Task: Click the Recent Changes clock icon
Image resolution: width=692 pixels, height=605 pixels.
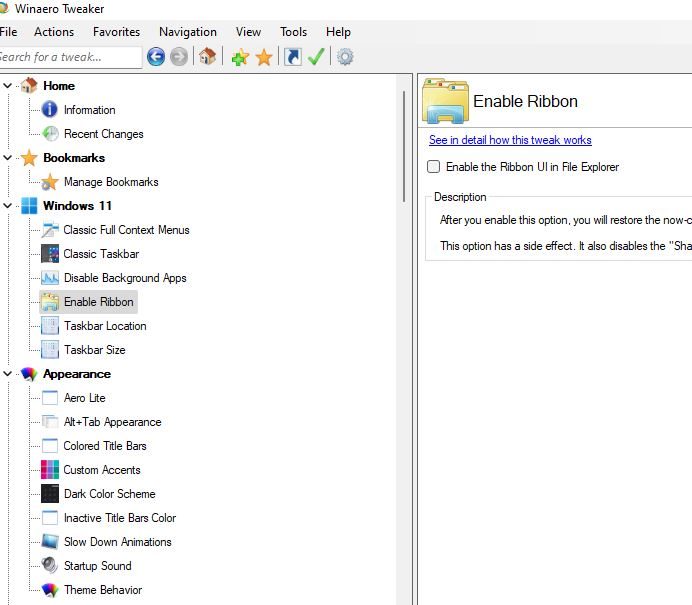Action: tap(50, 134)
